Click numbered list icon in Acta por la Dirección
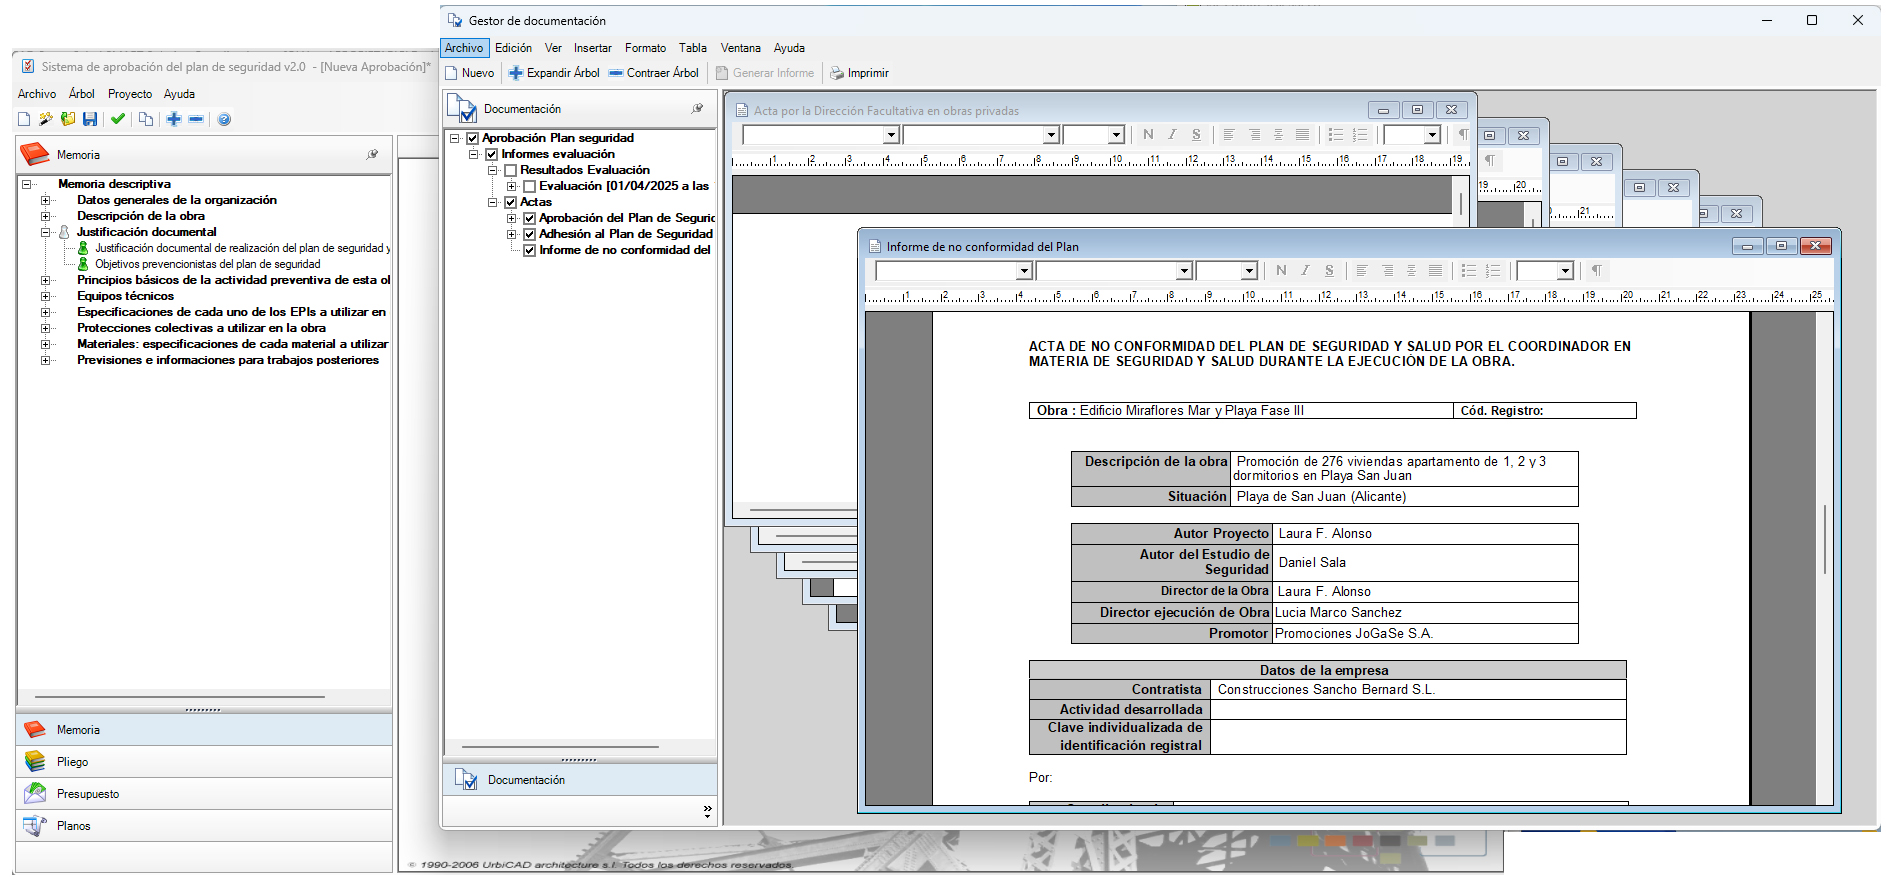The height and width of the screenshot is (878, 1886). coord(1360,135)
